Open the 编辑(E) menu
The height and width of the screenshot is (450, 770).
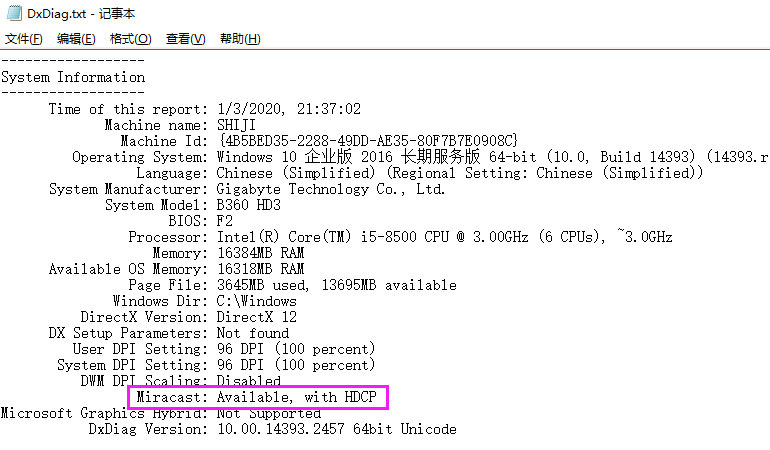point(76,39)
